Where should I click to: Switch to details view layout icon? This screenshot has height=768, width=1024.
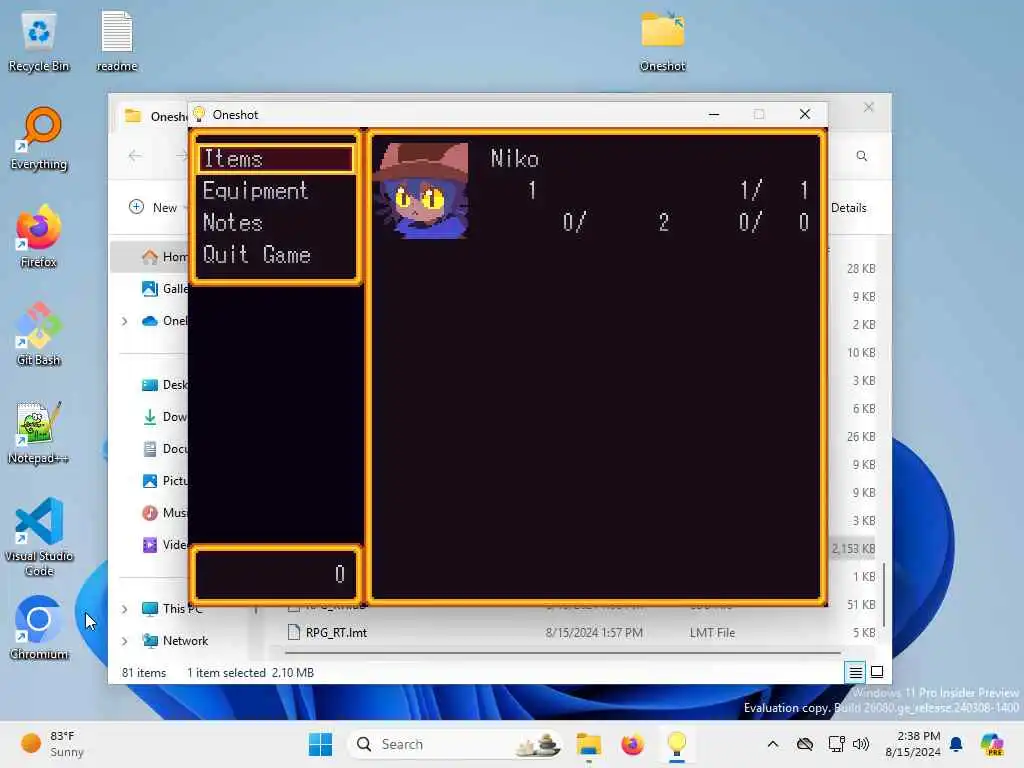click(x=856, y=672)
